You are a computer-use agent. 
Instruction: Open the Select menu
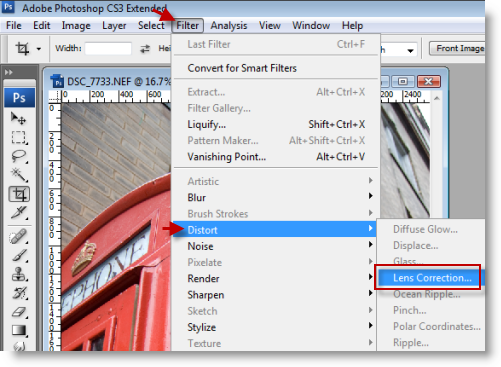(151, 25)
